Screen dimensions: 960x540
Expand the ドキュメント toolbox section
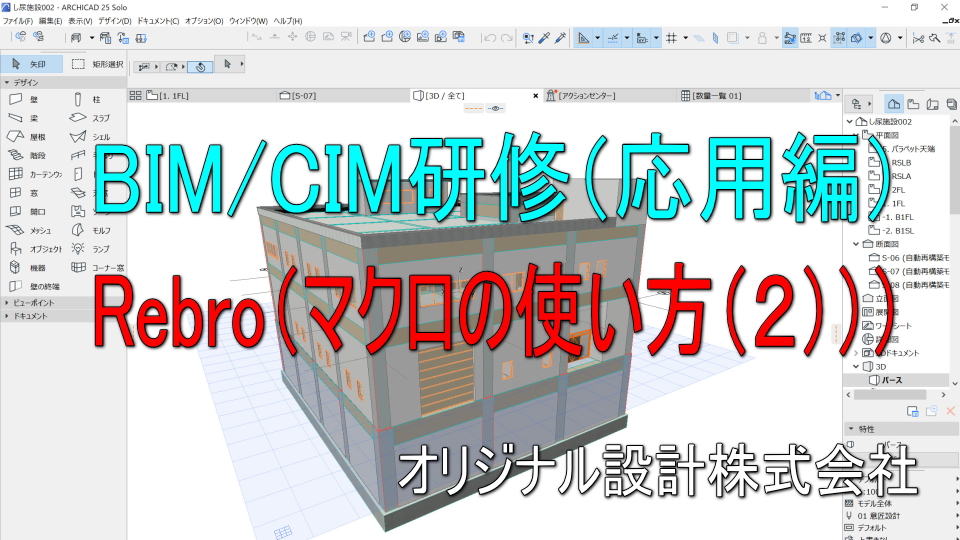coord(32,315)
